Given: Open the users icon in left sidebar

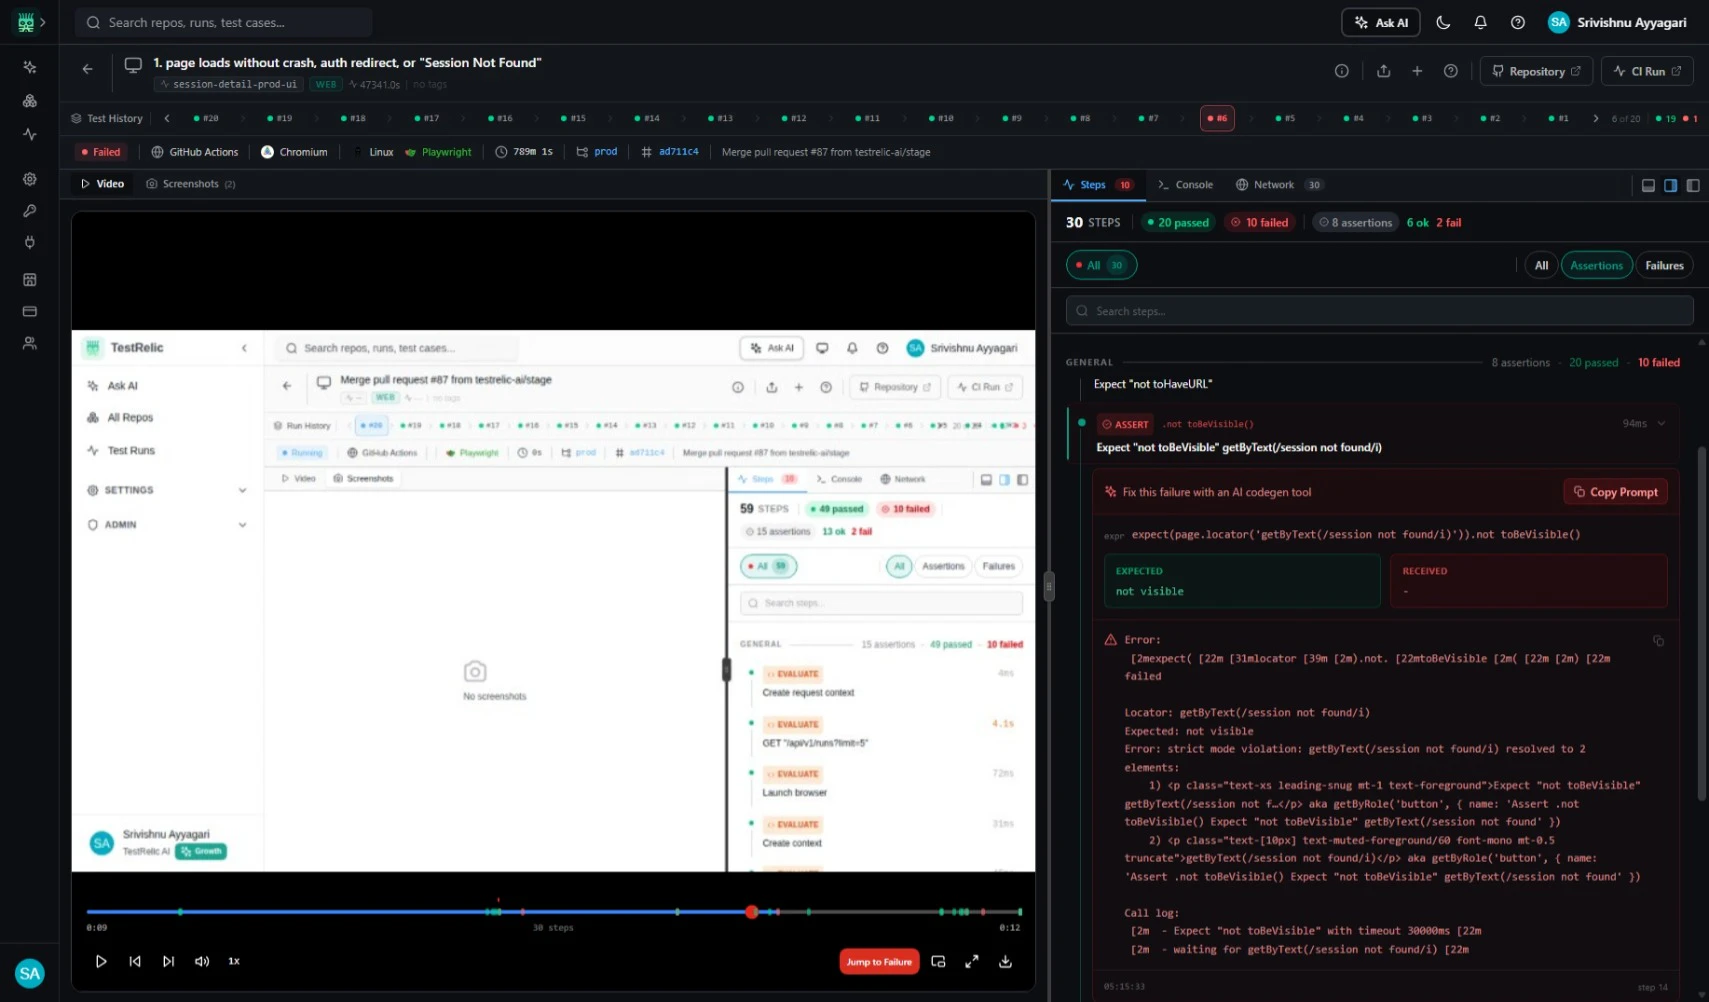Looking at the screenshot, I should click(x=30, y=343).
